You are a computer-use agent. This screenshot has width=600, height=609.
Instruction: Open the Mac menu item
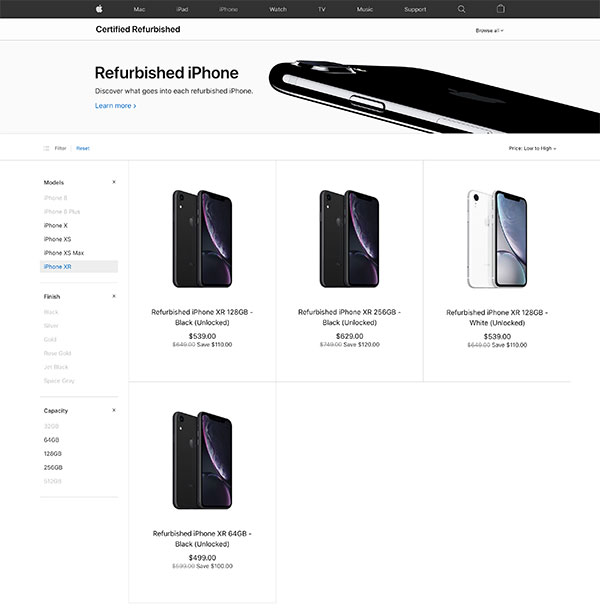pos(139,9)
